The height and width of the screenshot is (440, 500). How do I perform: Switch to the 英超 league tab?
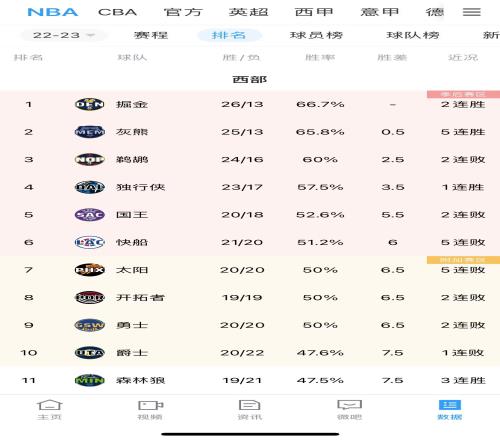tap(249, 12)
